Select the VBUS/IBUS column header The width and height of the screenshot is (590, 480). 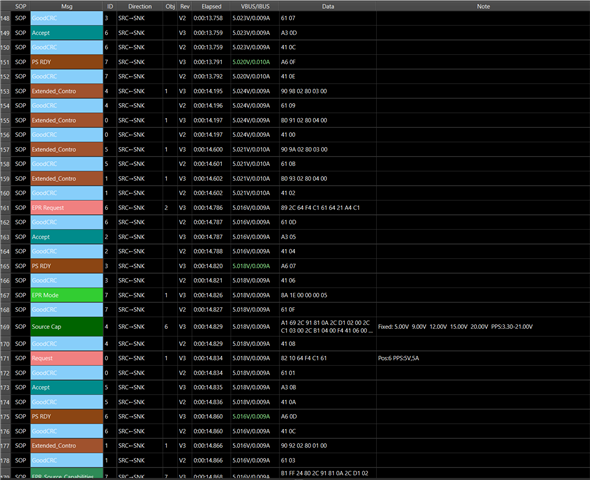255,6
